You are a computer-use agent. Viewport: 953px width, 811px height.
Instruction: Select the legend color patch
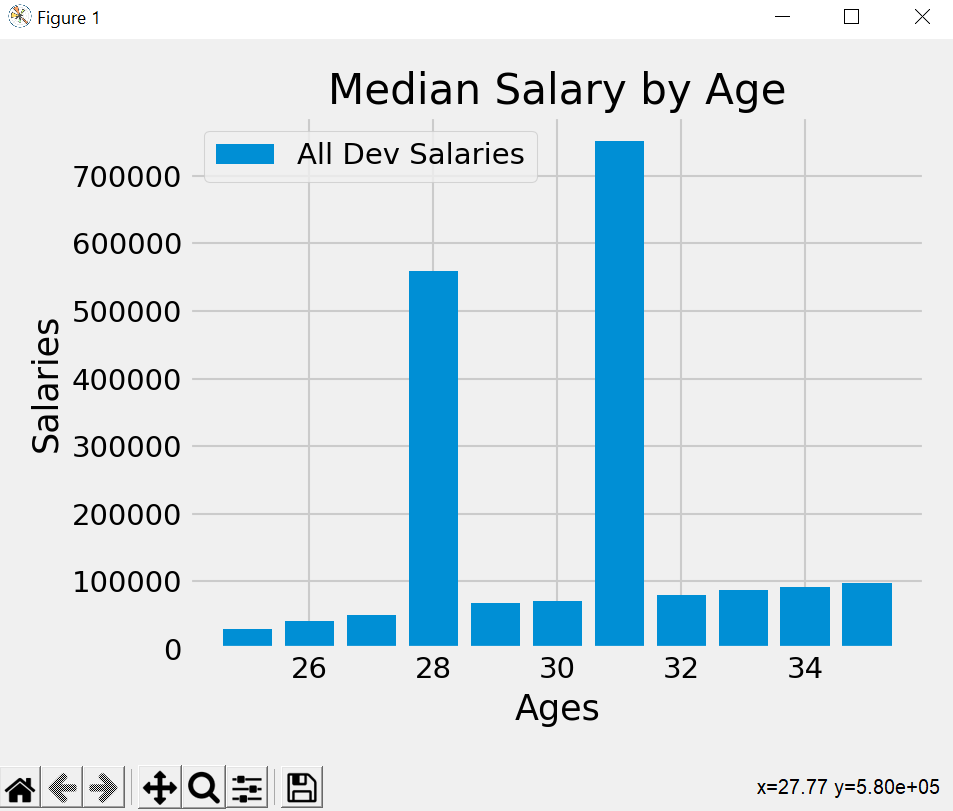pos(247,154)
